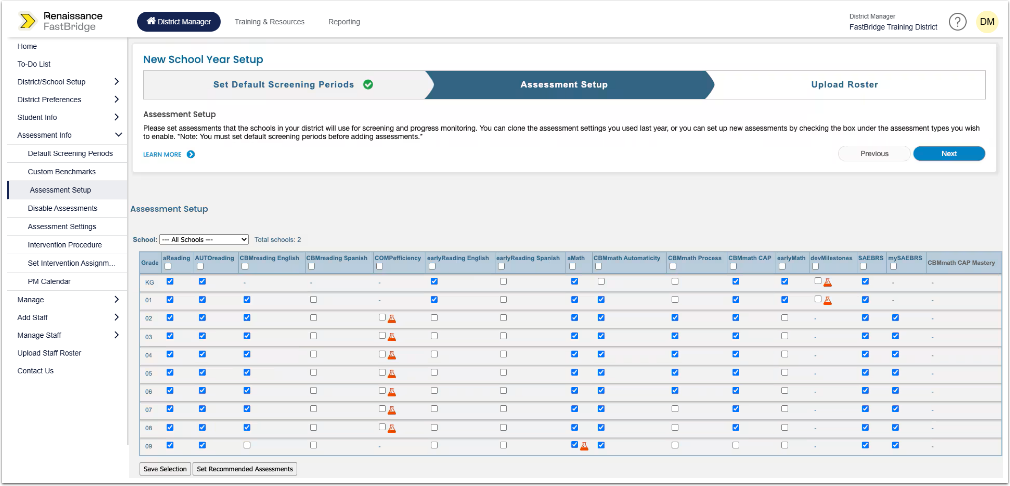Image resolution: width=1010 pixels, height=486 pixels.
Task: Click the FastBridge Training District label
Action: [x=893, y=27]
